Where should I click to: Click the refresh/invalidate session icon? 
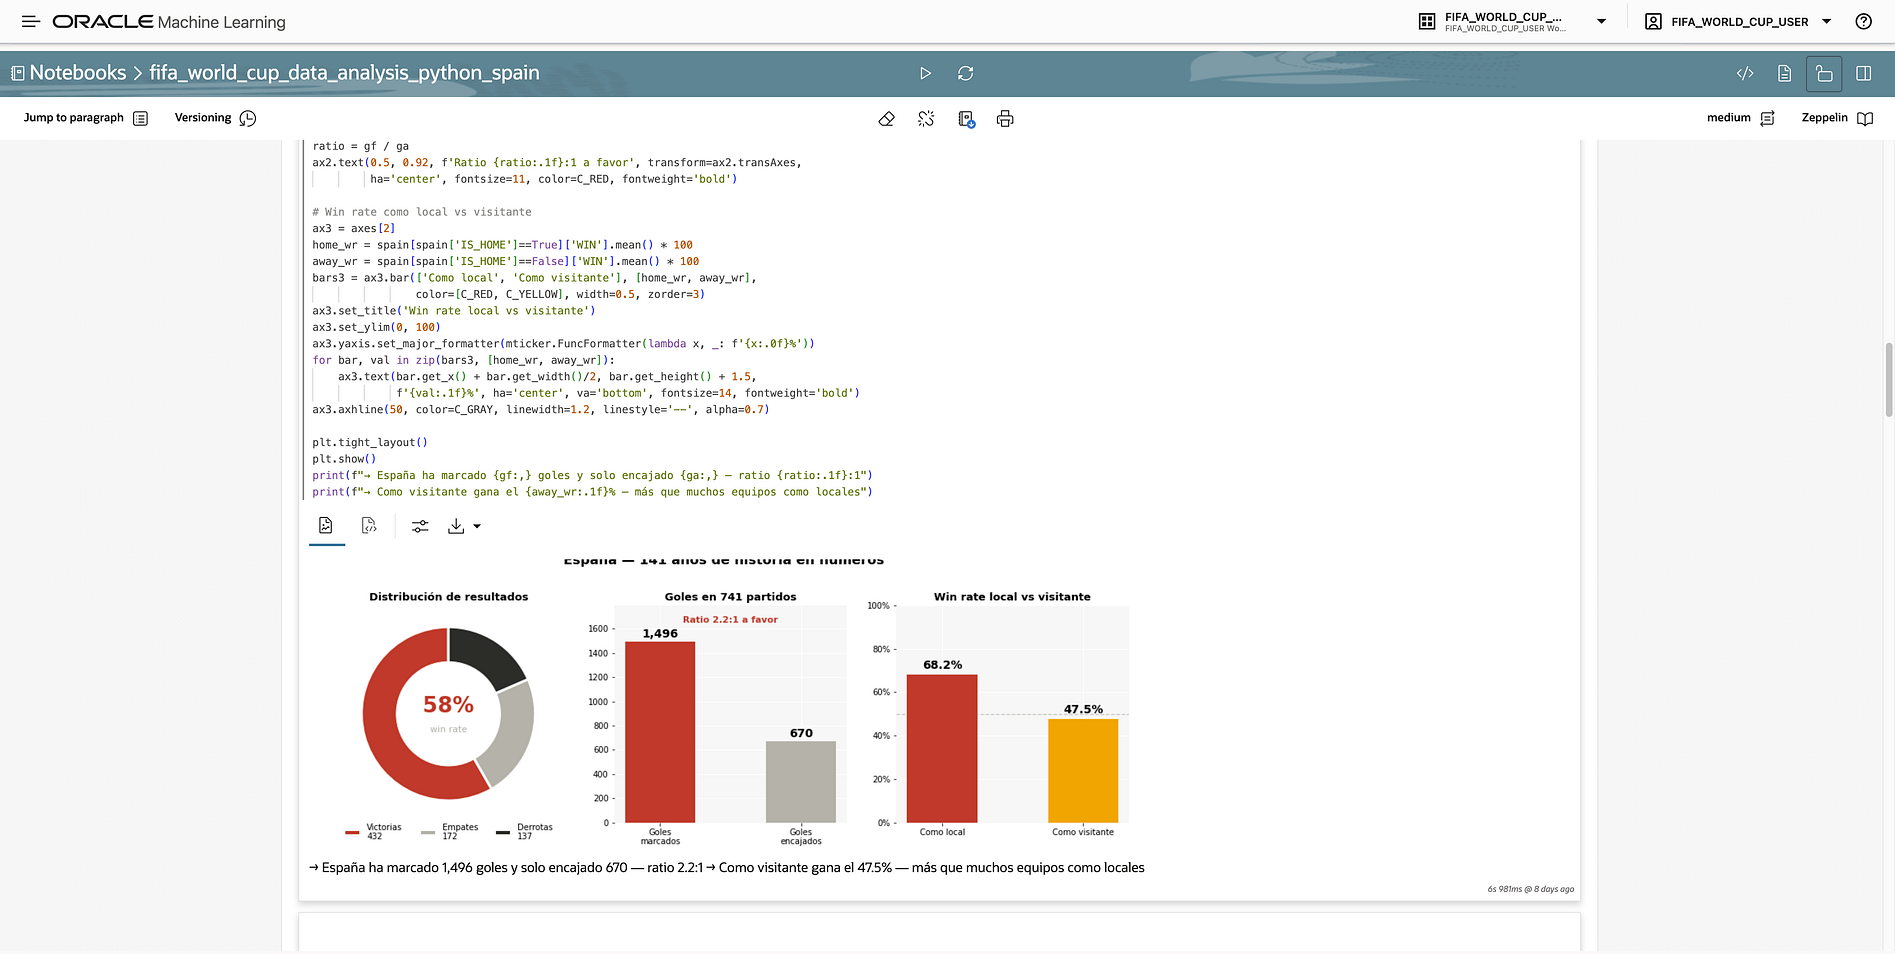click(x=965, y=73)
